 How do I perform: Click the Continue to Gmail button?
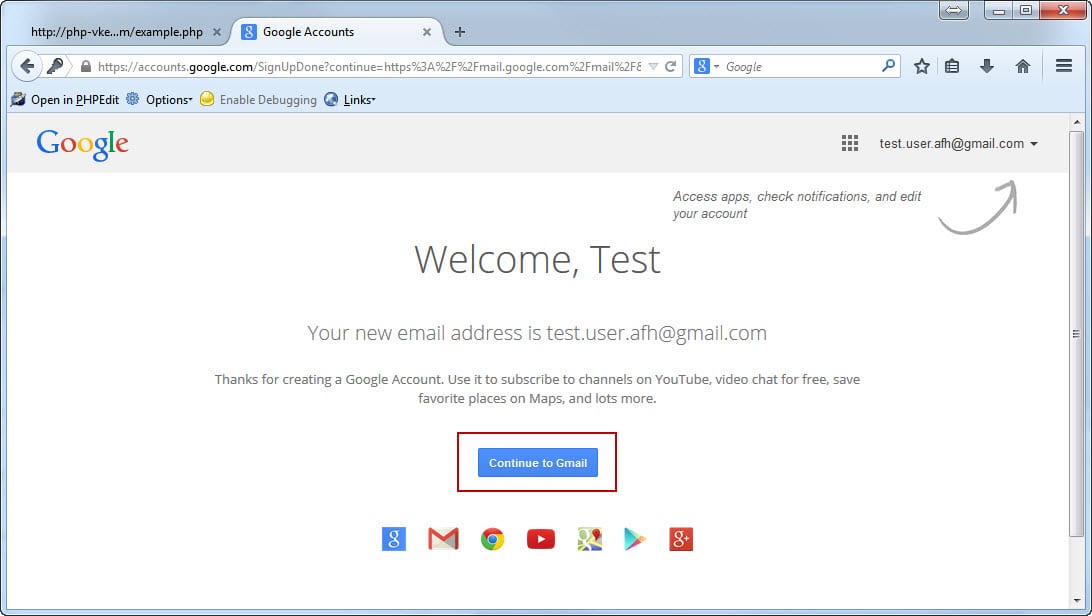tap(538, 463)
